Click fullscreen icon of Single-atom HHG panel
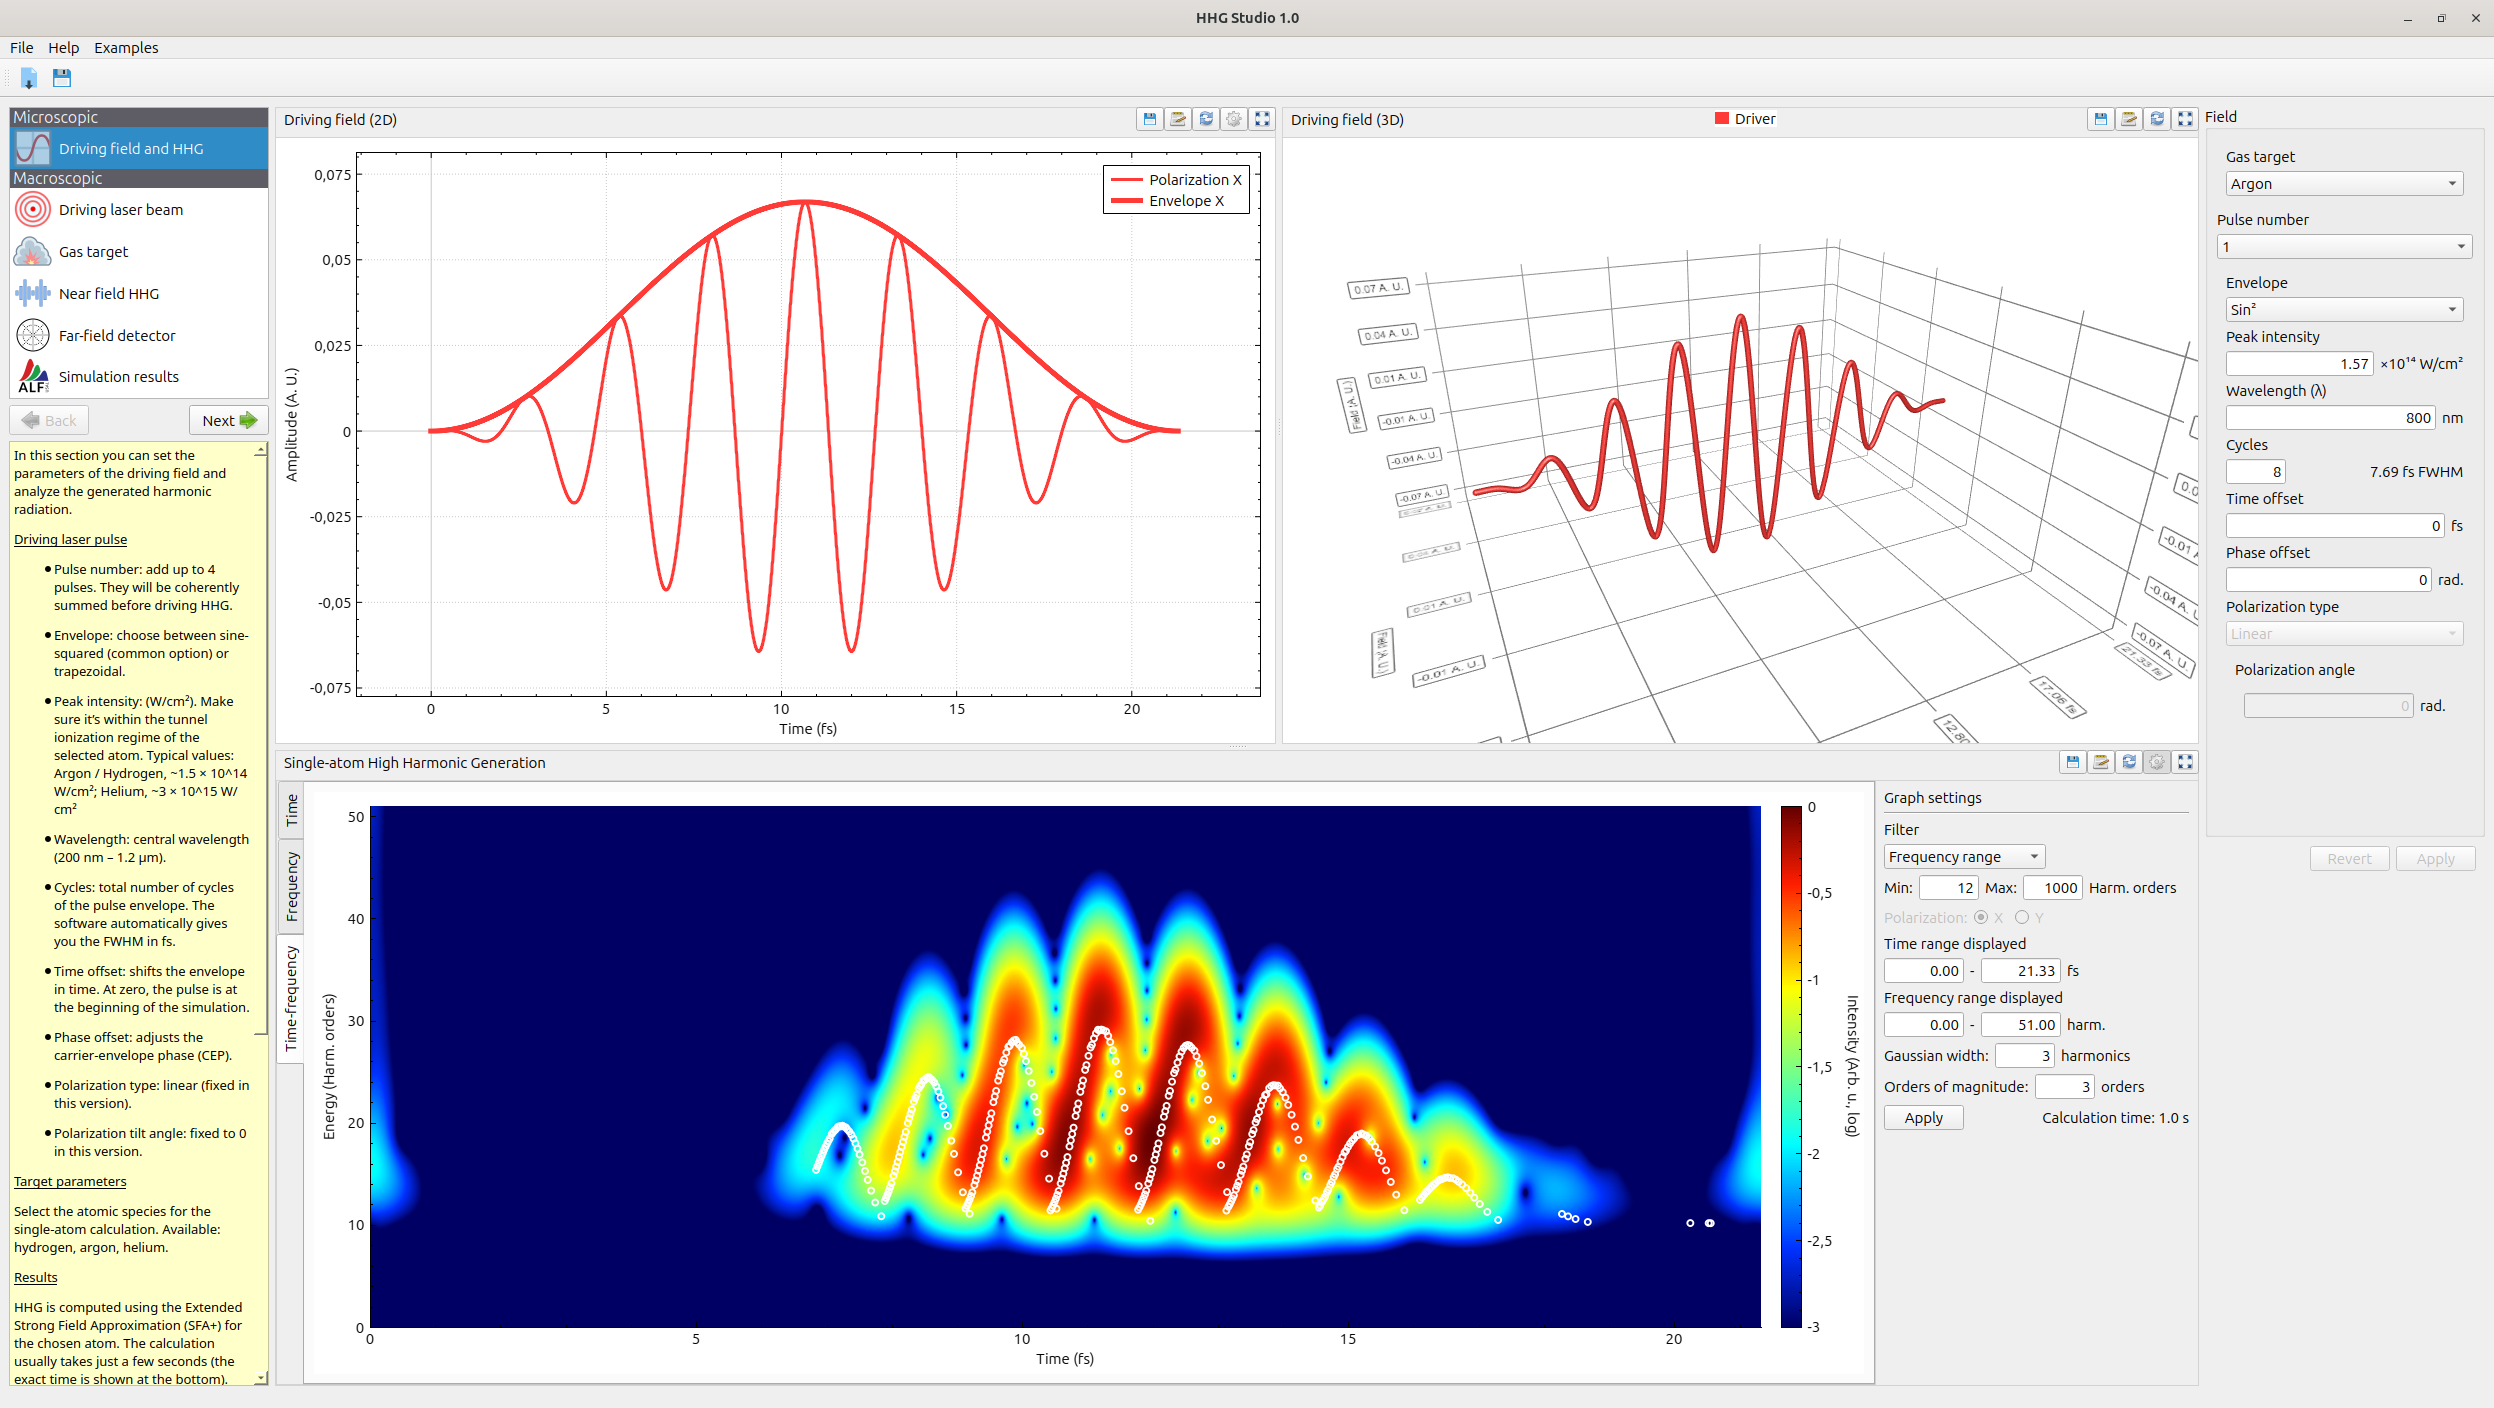 point(2185,762)
